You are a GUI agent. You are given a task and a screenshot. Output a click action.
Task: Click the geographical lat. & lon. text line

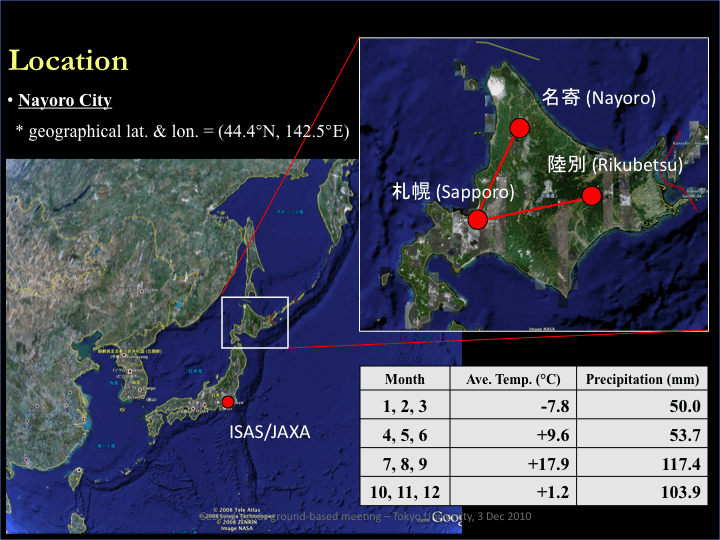182,132
